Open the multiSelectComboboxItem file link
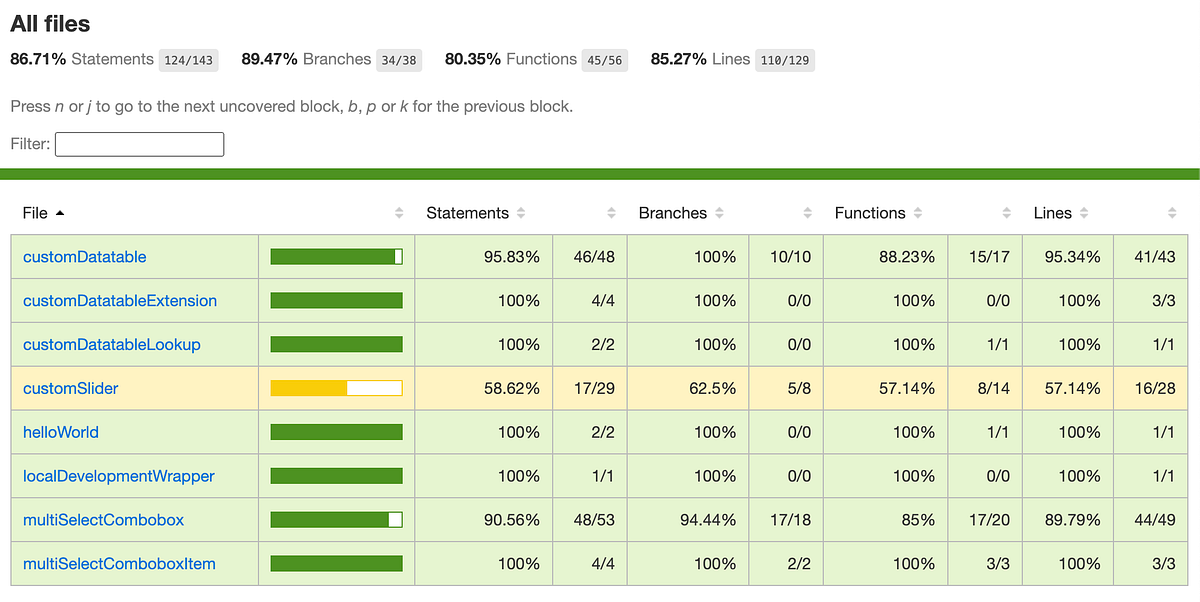 119,565
